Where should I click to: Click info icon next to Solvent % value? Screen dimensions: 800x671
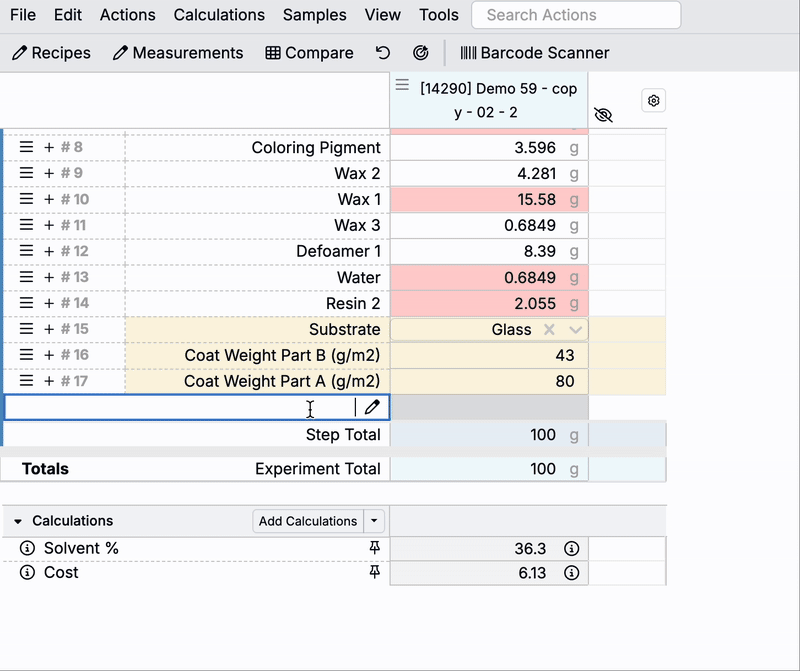pyautogui.click(x=571, y=548)
